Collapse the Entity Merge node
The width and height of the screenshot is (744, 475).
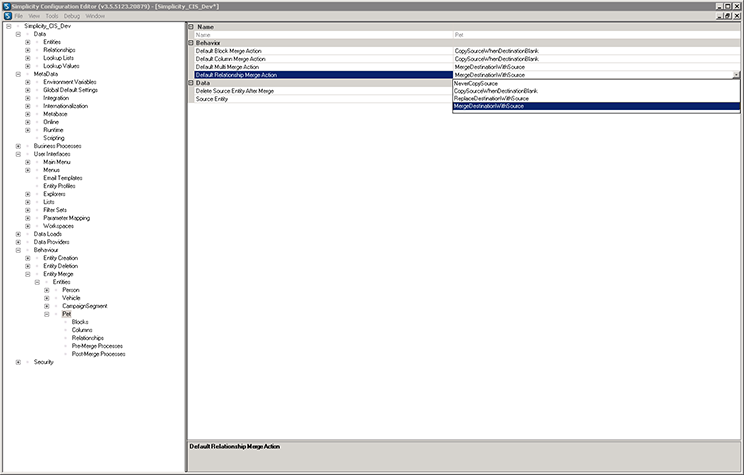click(28, 274)
